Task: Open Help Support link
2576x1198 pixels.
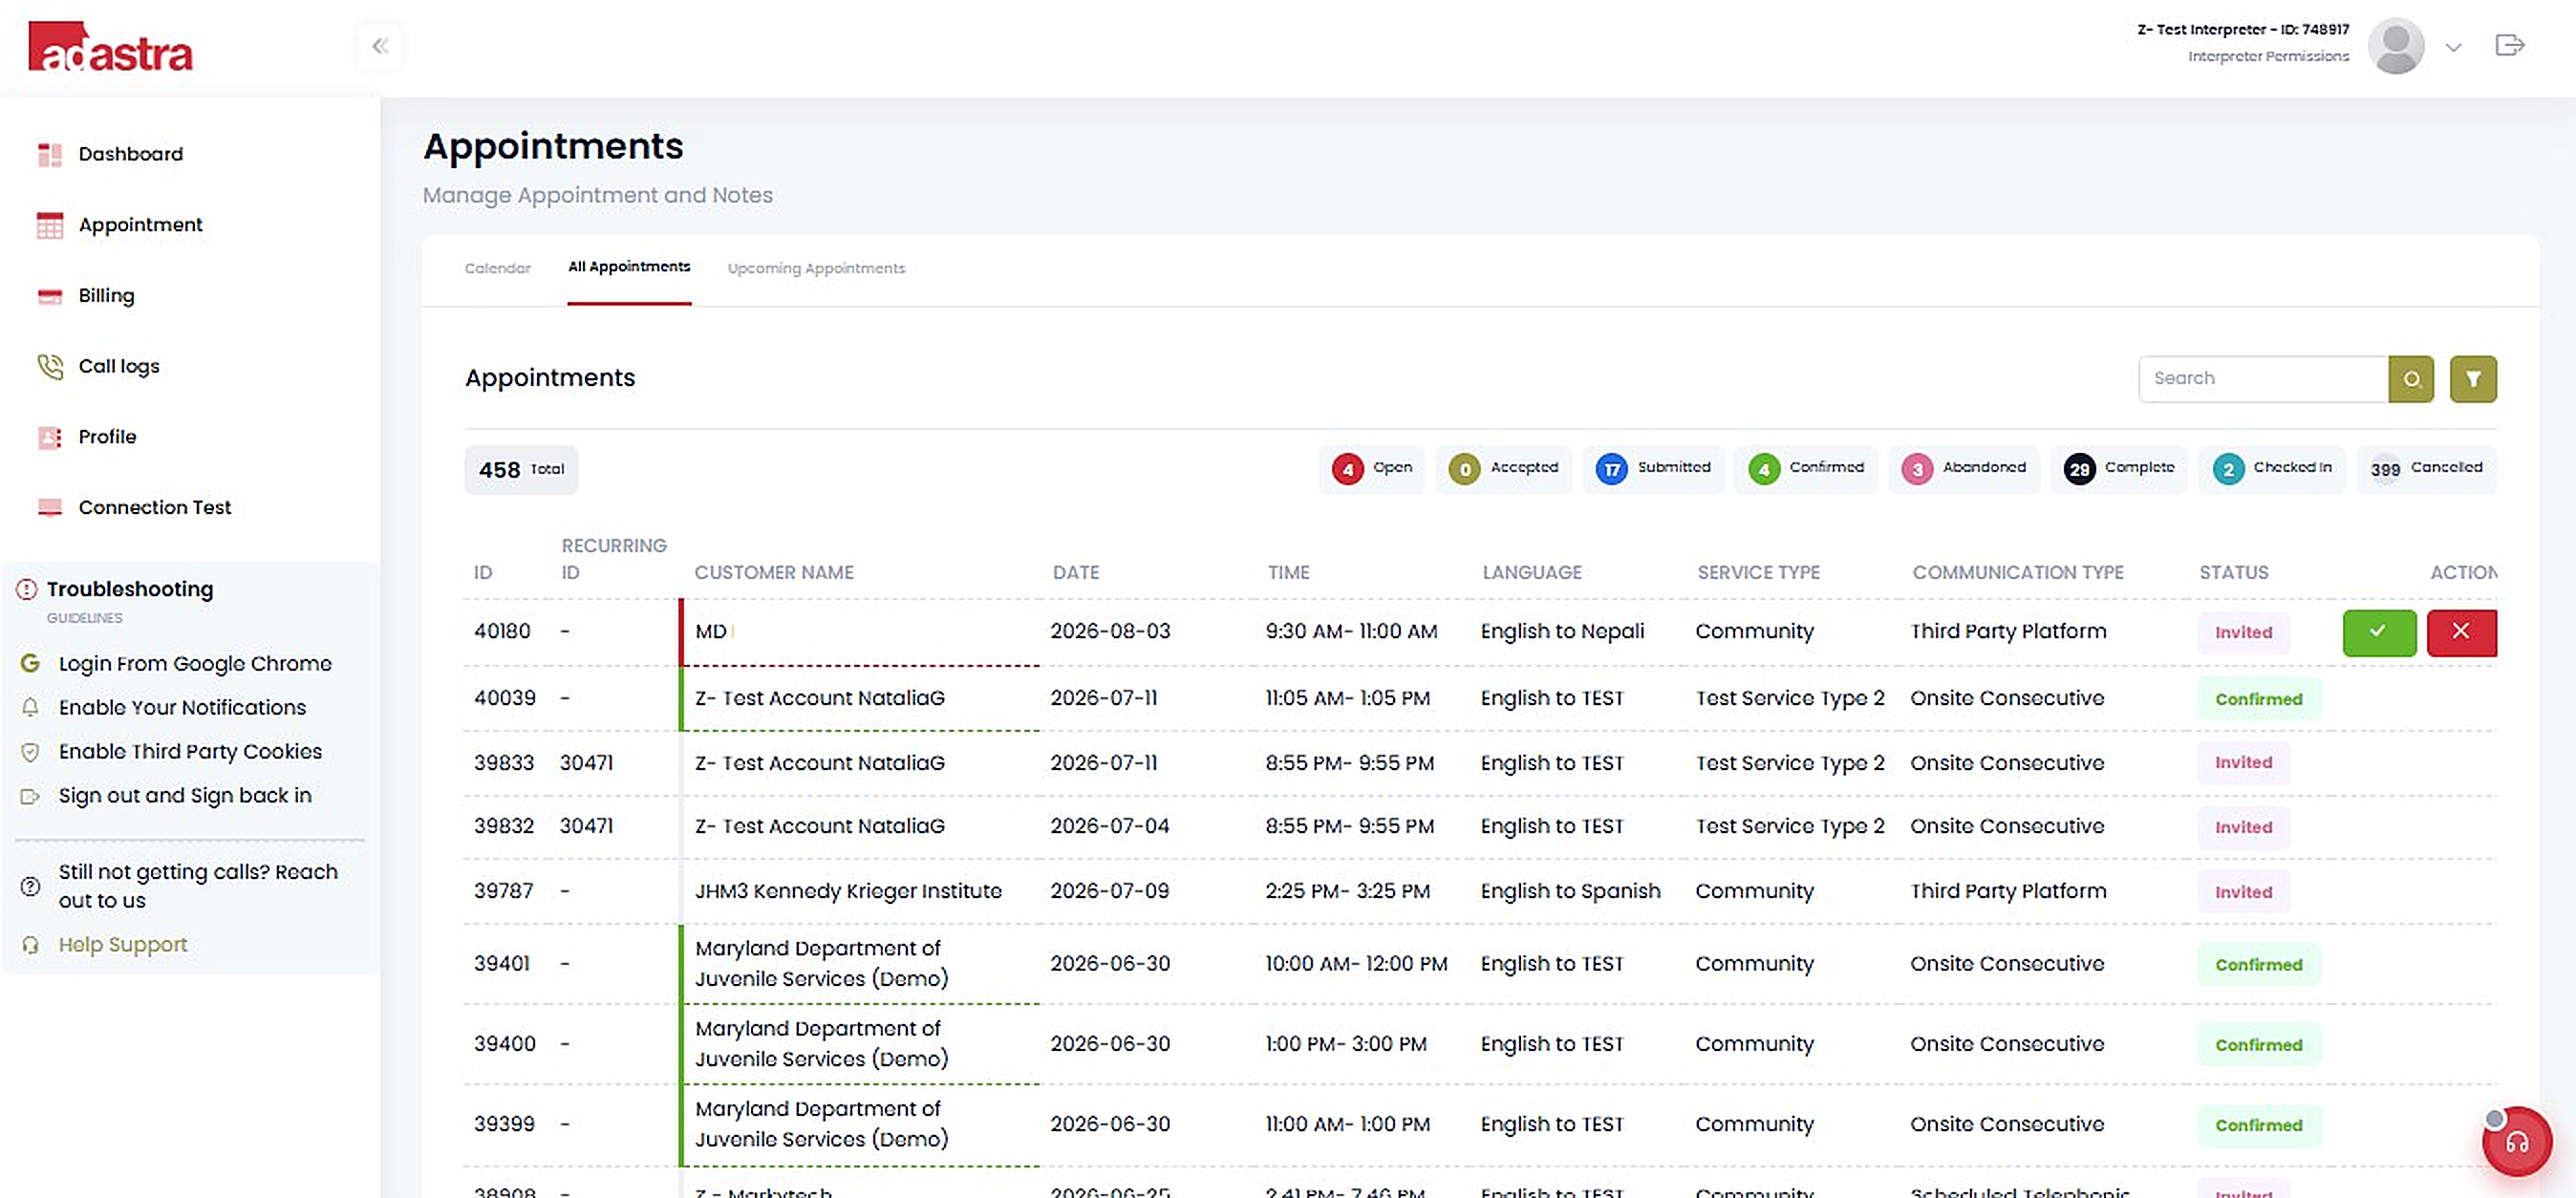Action: (x=123, y=945)
